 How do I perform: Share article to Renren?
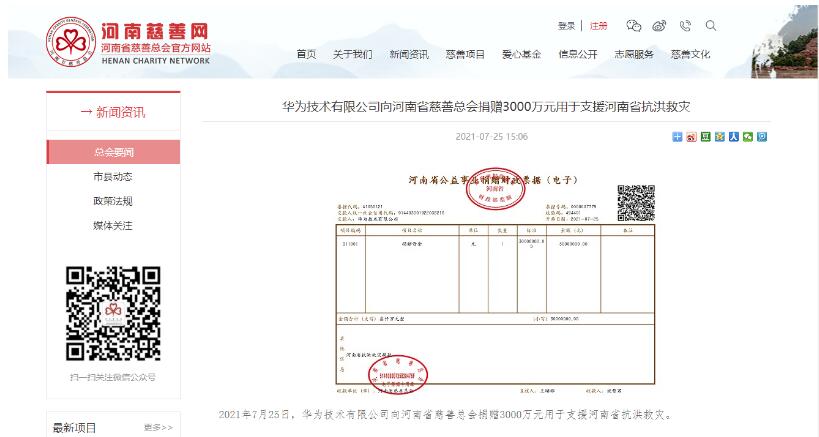point(733,137)
